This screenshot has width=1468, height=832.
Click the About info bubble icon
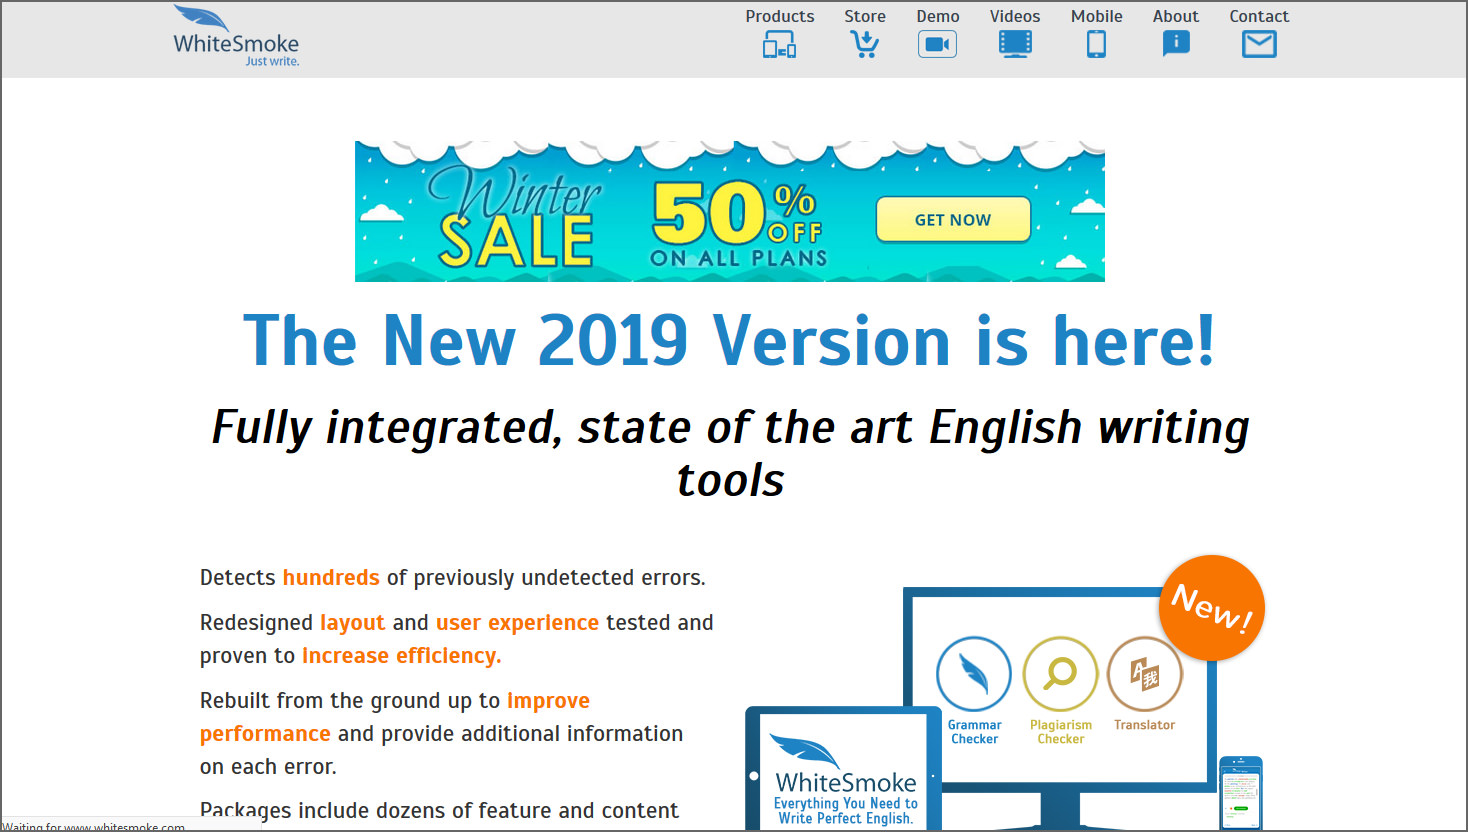[1176, 44]
